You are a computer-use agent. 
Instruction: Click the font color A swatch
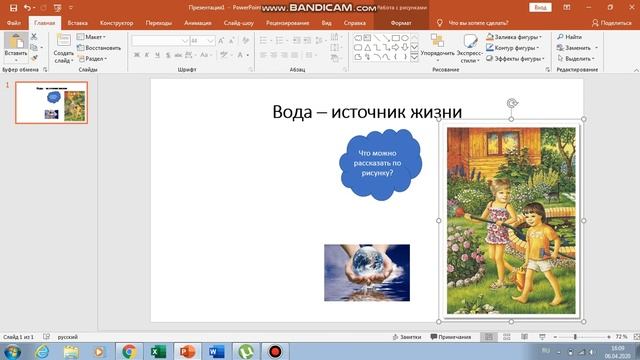click(240, 55)
